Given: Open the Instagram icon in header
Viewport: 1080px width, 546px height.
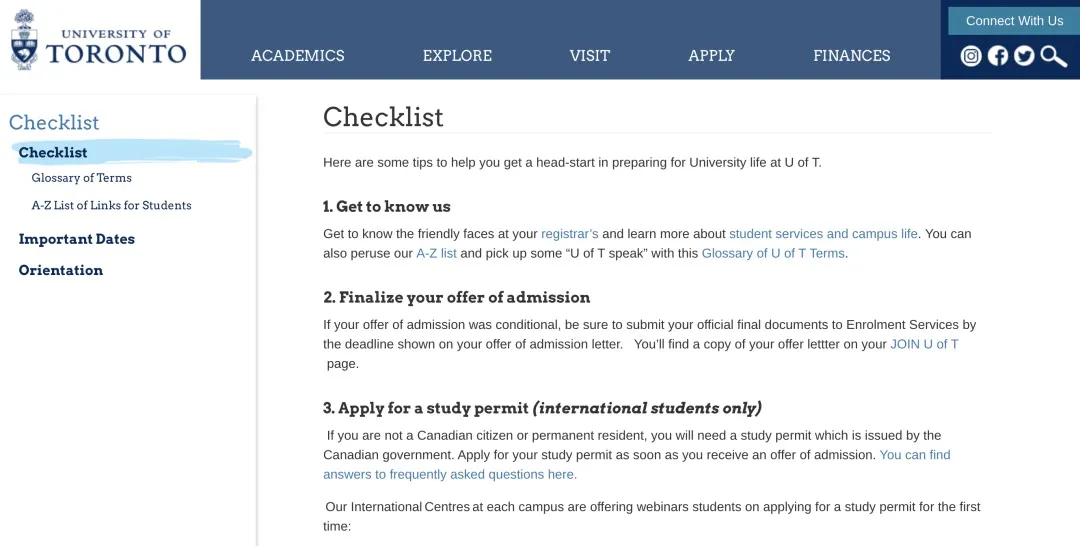Looking at the screenshot, I should click(x=971, y=56).
